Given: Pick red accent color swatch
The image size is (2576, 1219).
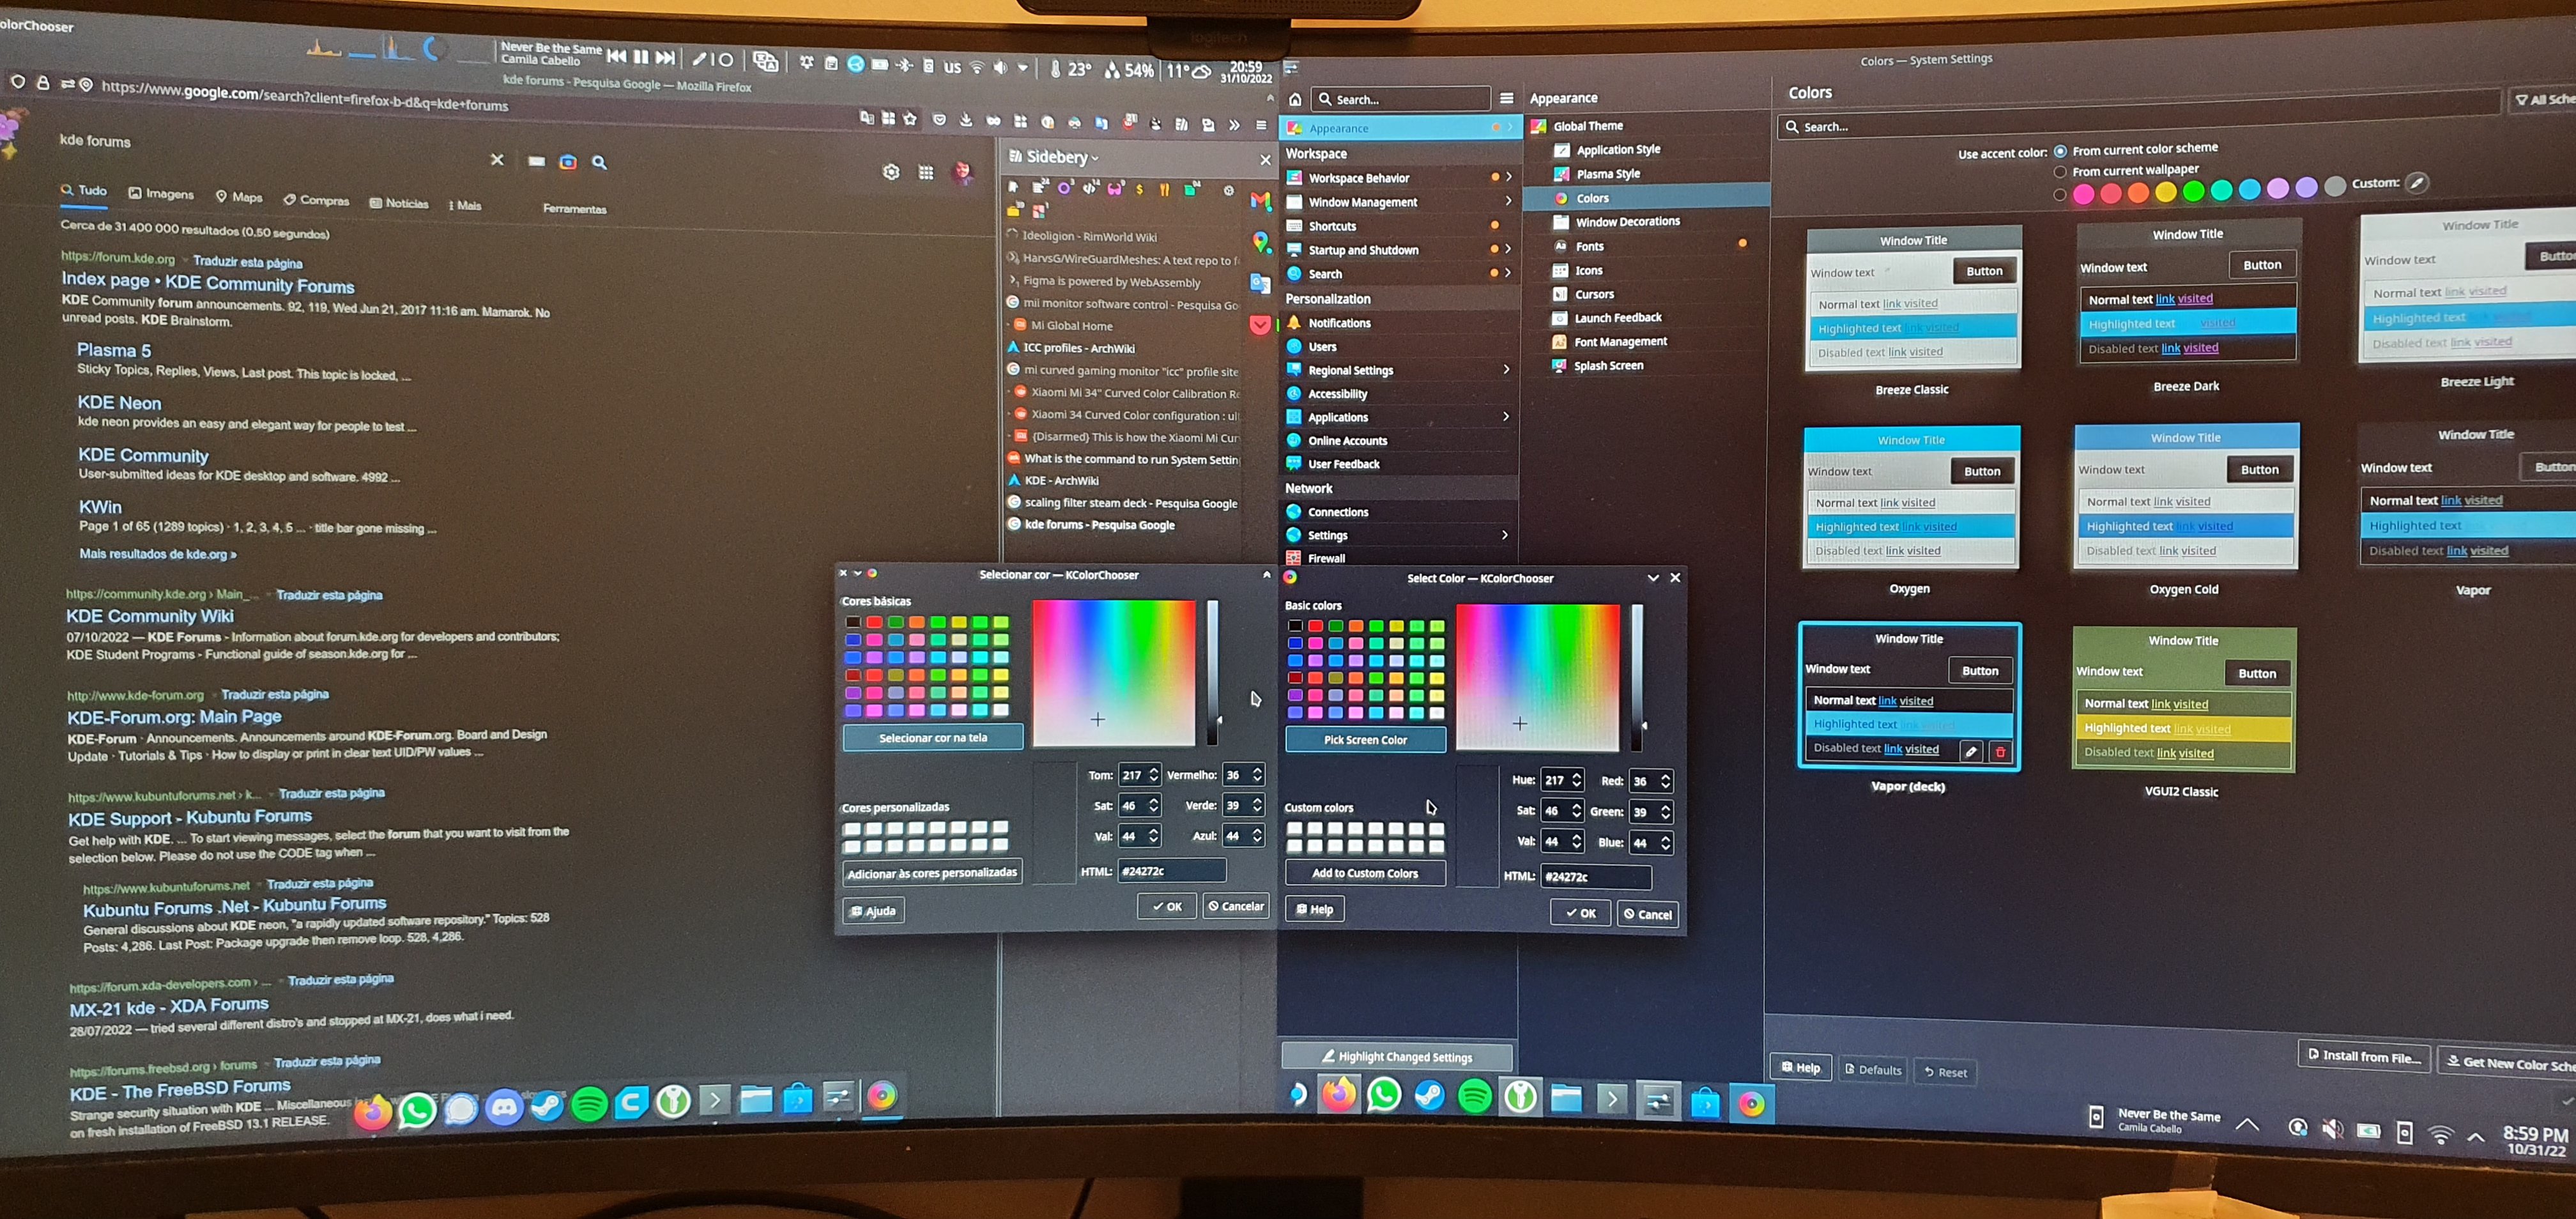Looking at the screenshot, I should click(2110, 194).
